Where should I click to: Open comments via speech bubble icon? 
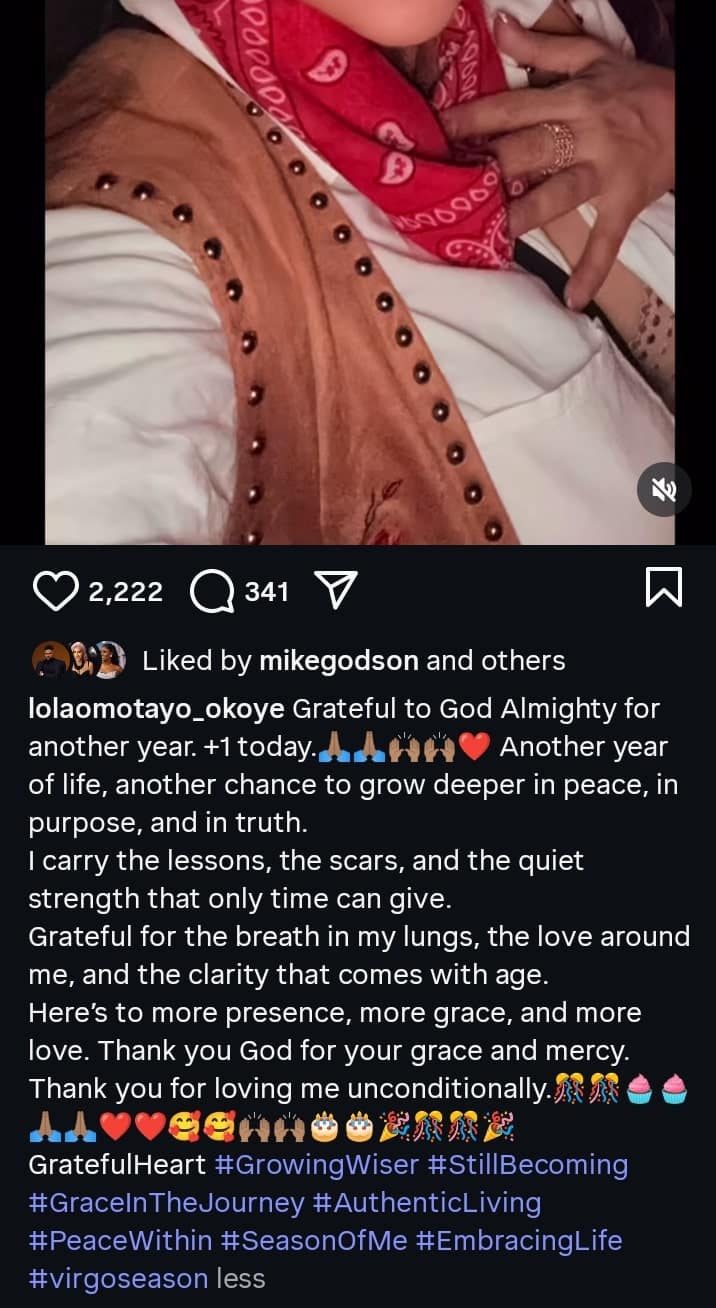[213, 591]
